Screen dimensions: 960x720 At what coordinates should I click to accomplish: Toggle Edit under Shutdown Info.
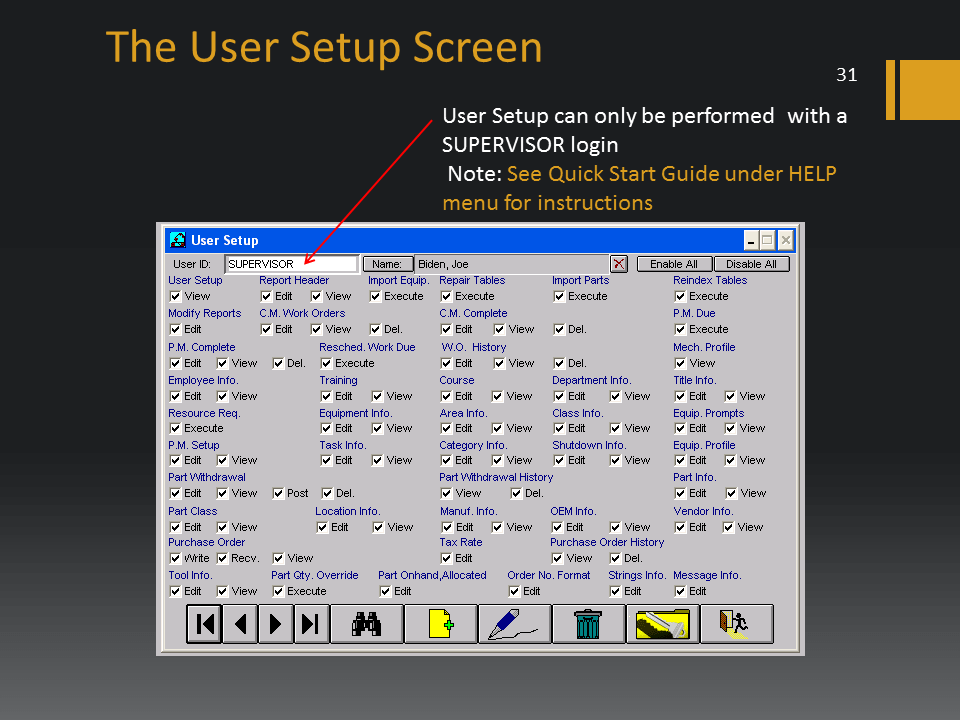click(559, 460)
